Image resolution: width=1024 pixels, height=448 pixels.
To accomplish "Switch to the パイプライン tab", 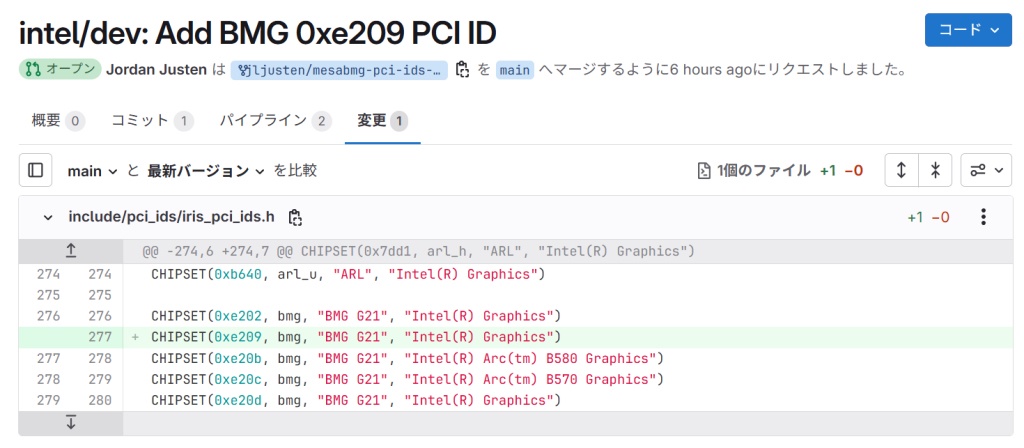I will coord(275,121).
